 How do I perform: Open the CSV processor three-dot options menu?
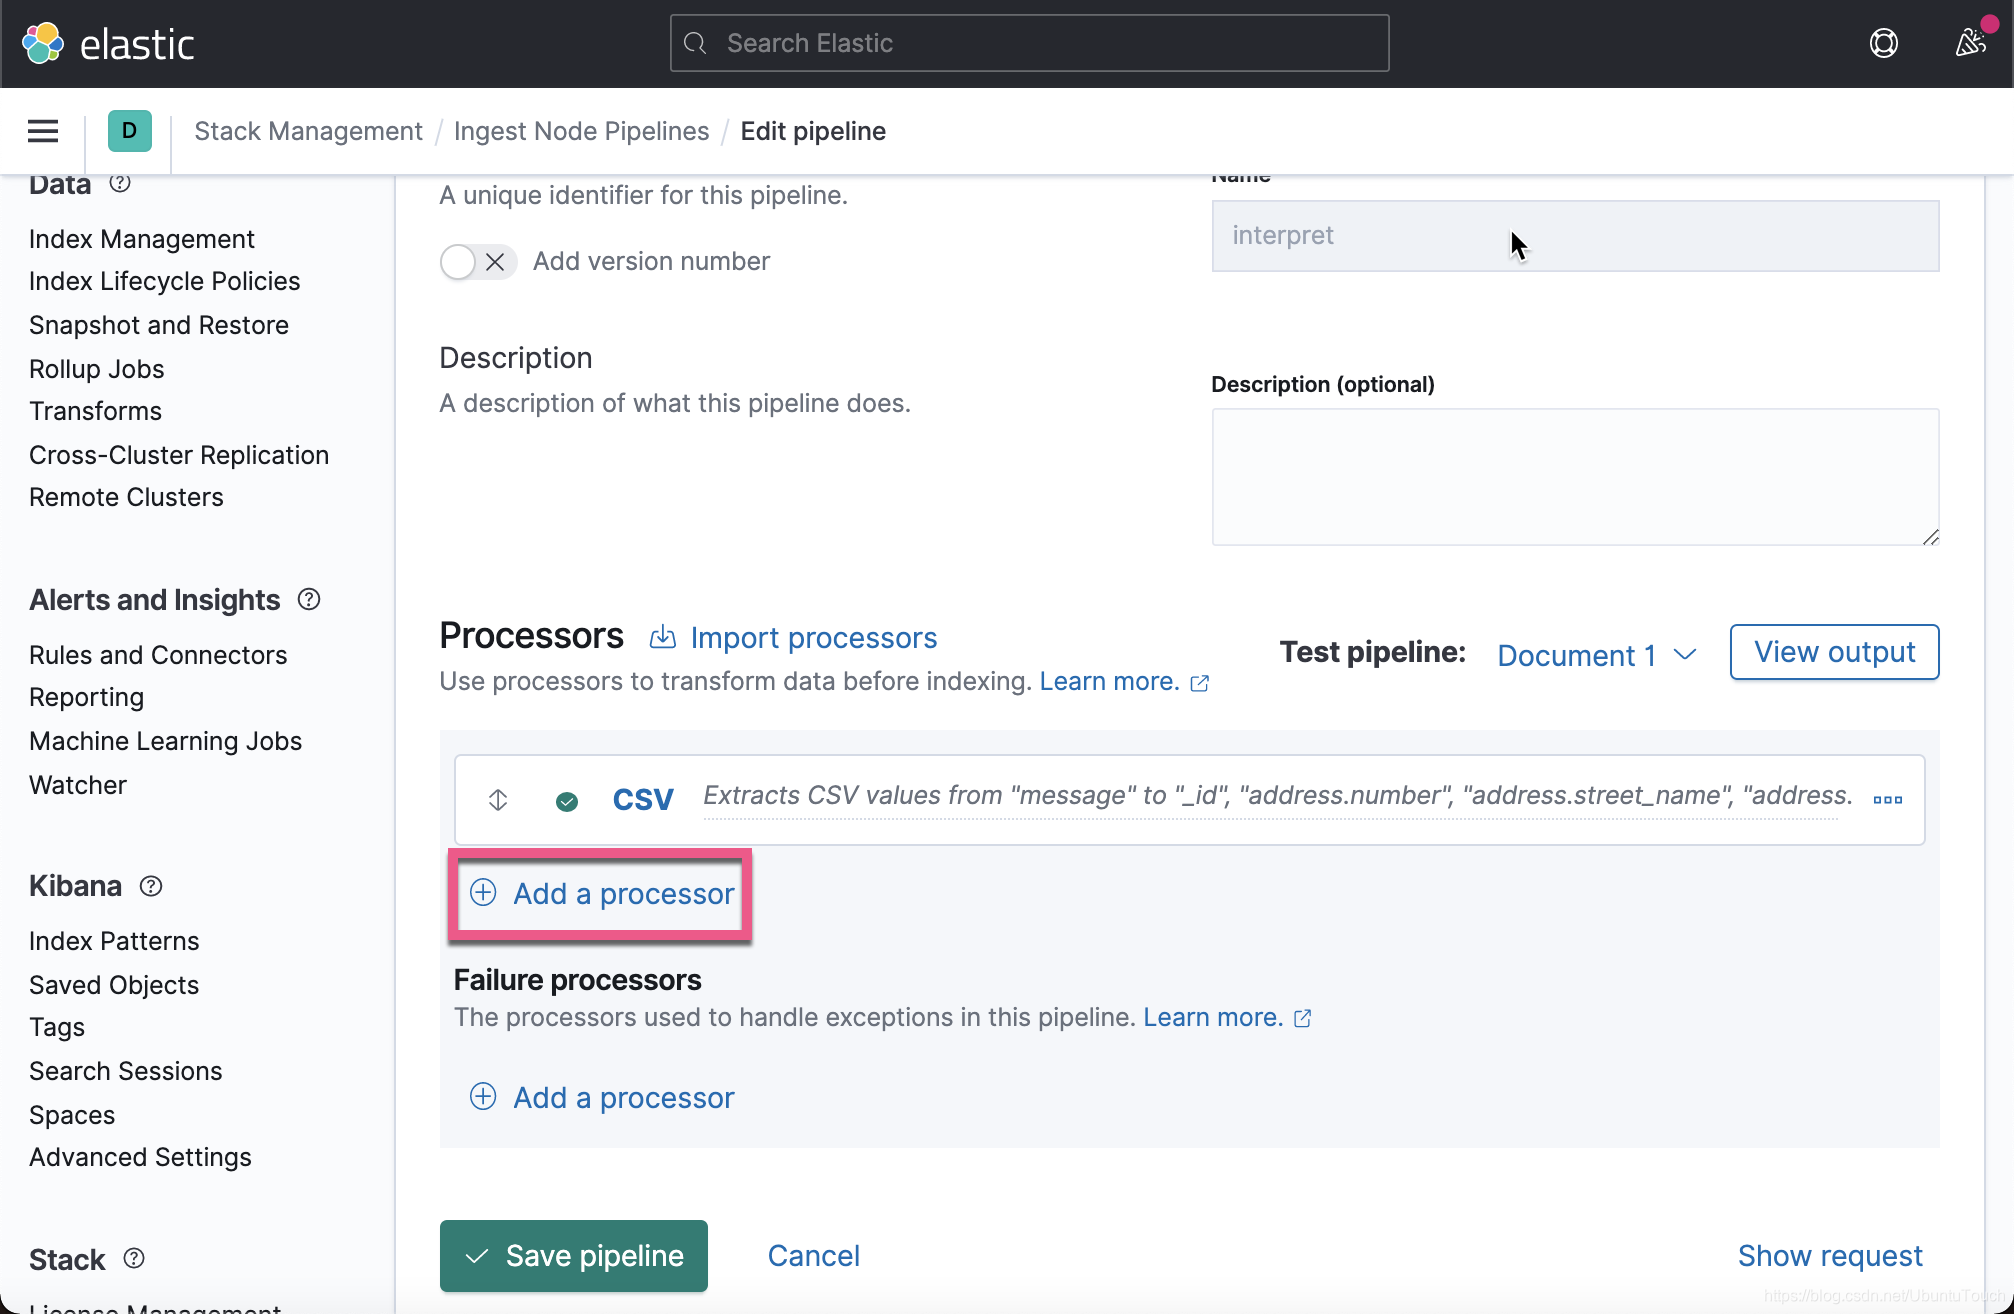click(1888, 799)
